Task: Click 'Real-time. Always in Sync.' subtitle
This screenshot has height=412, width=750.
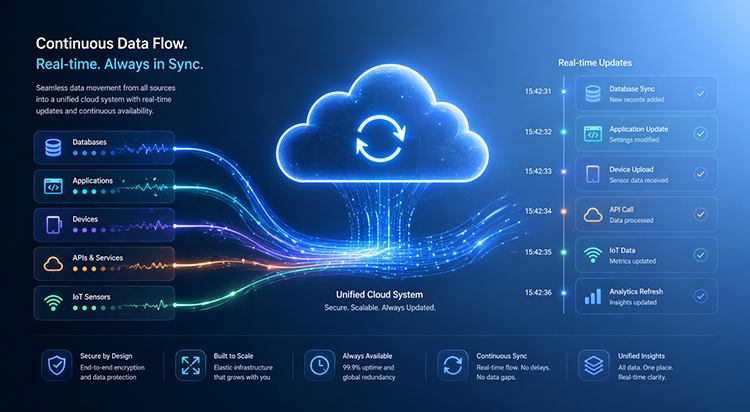Action: 120,64
